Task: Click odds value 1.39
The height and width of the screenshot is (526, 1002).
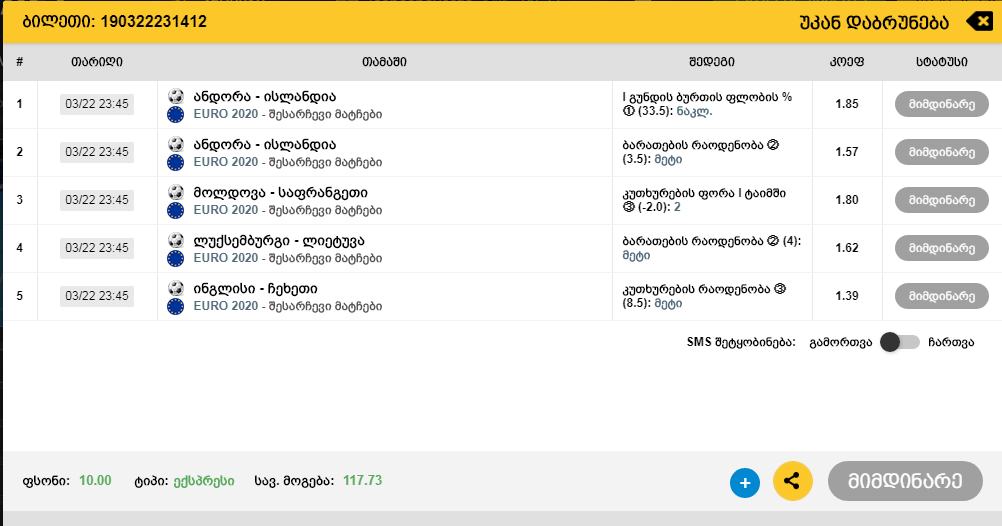Action: click(847, 295)
